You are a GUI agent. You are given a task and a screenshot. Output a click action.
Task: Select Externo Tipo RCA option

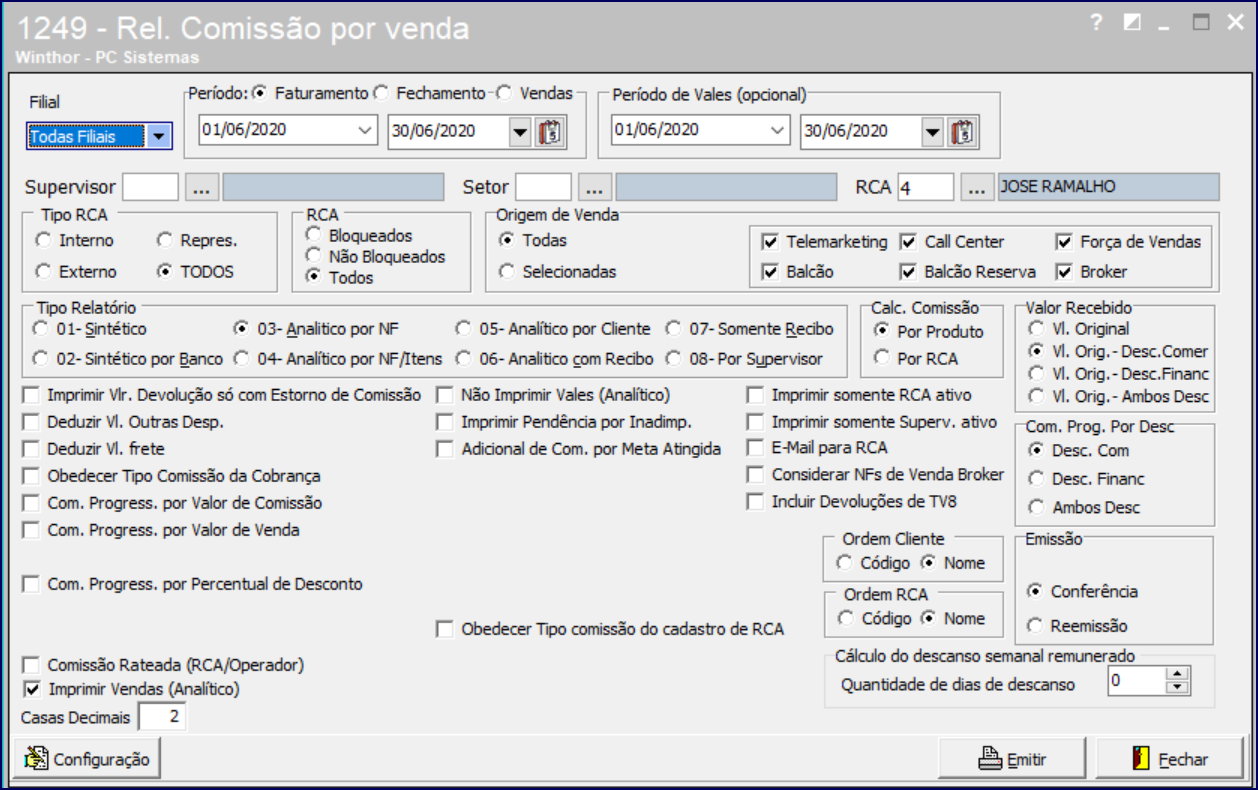click(43, 272)
